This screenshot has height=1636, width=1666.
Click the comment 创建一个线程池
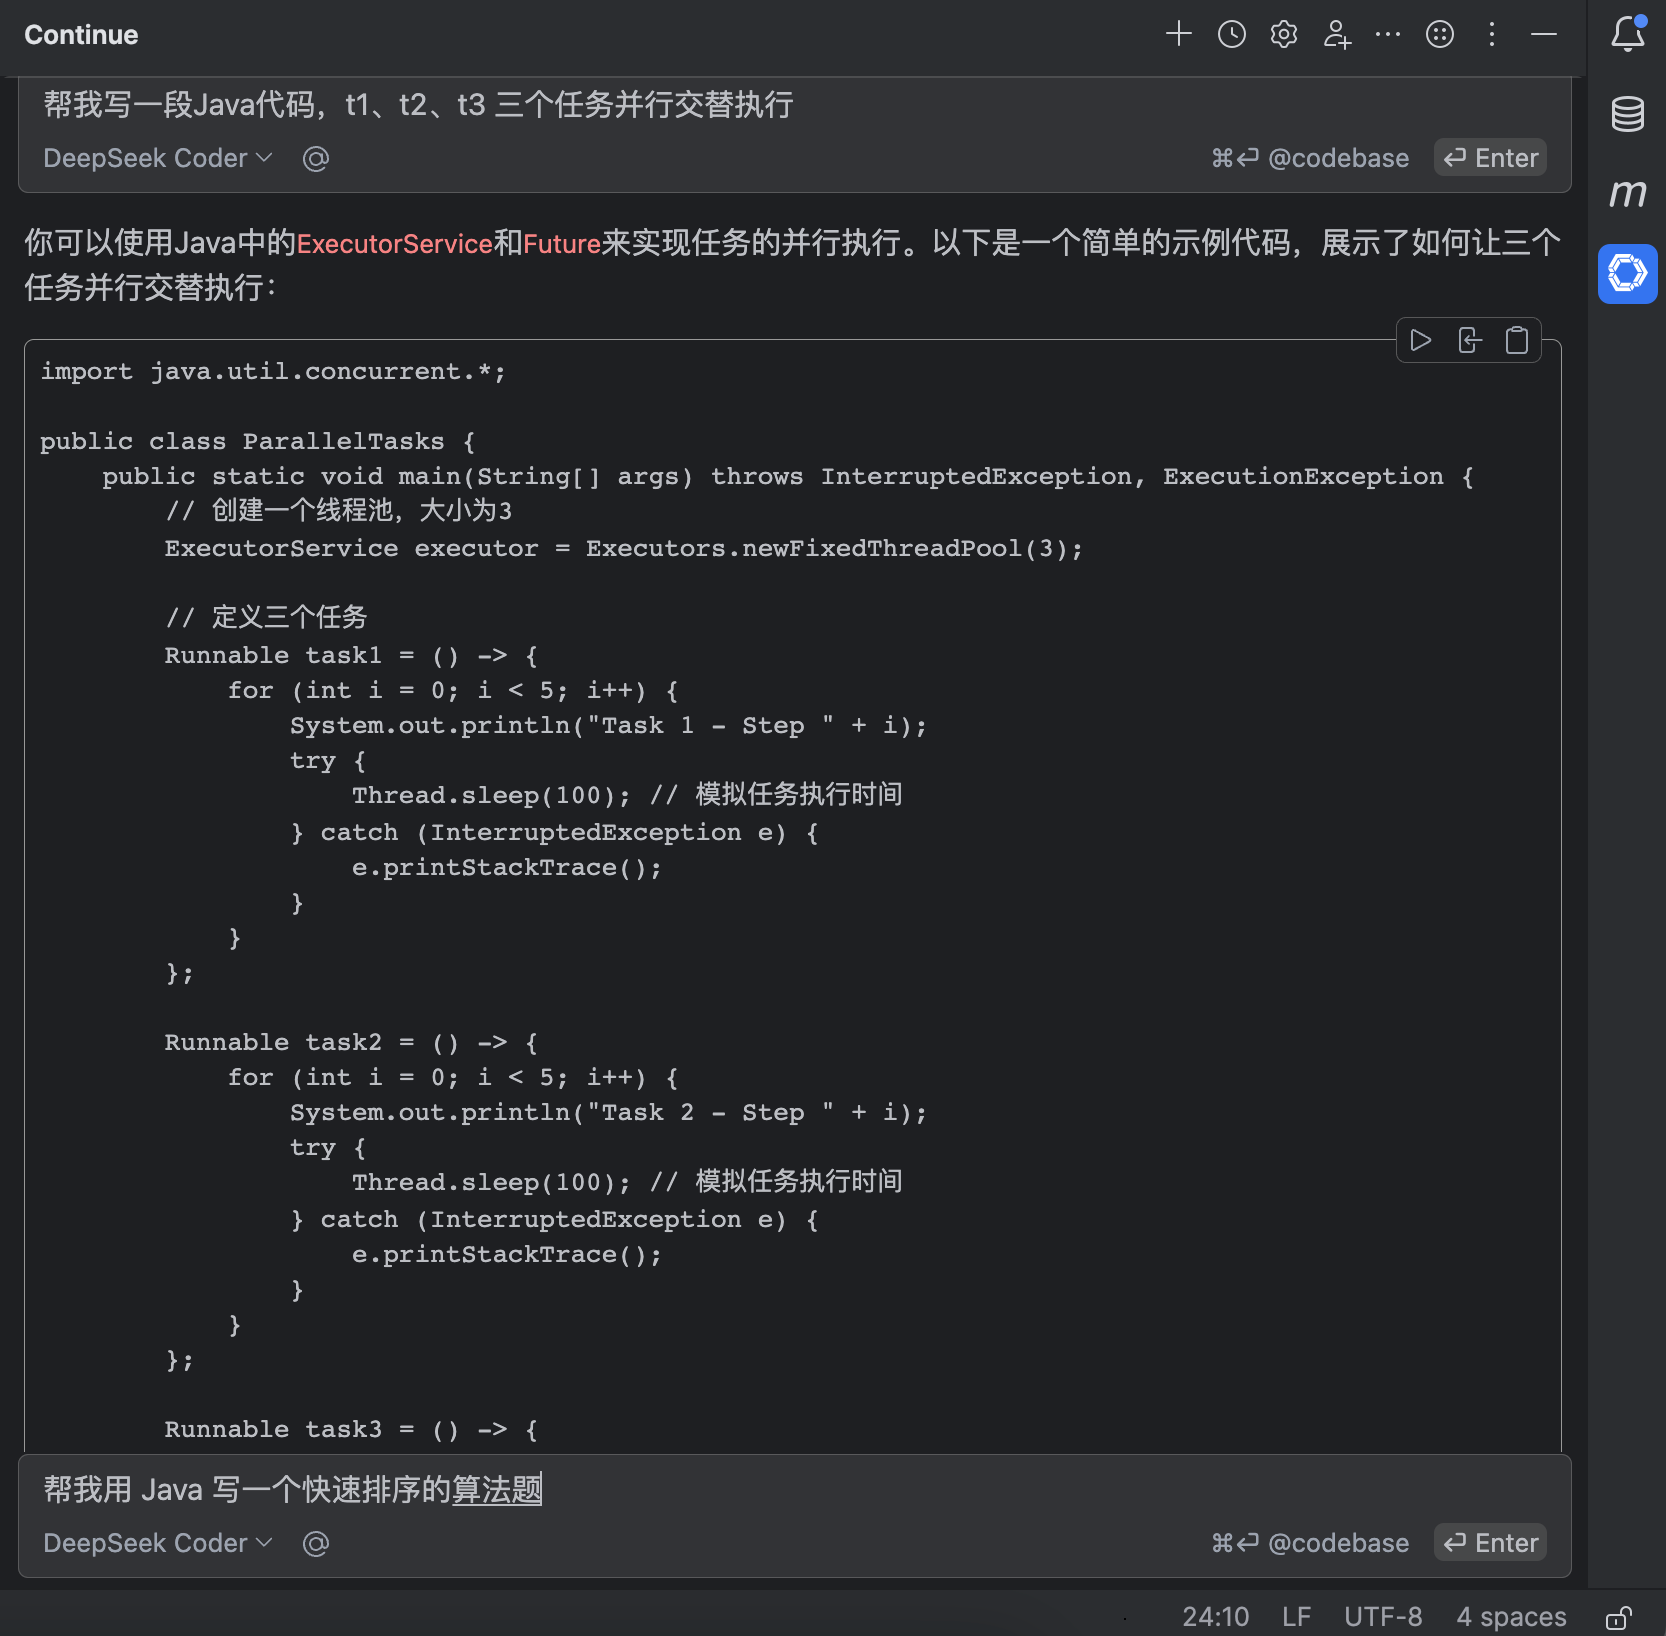pyautogui.click(x=338, y=511)
